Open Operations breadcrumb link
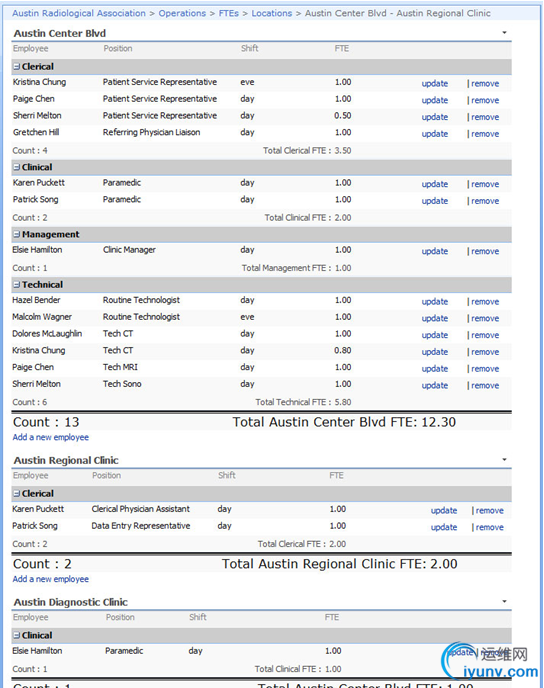Viewport: 544px width, 688px height. pos(182,13)
